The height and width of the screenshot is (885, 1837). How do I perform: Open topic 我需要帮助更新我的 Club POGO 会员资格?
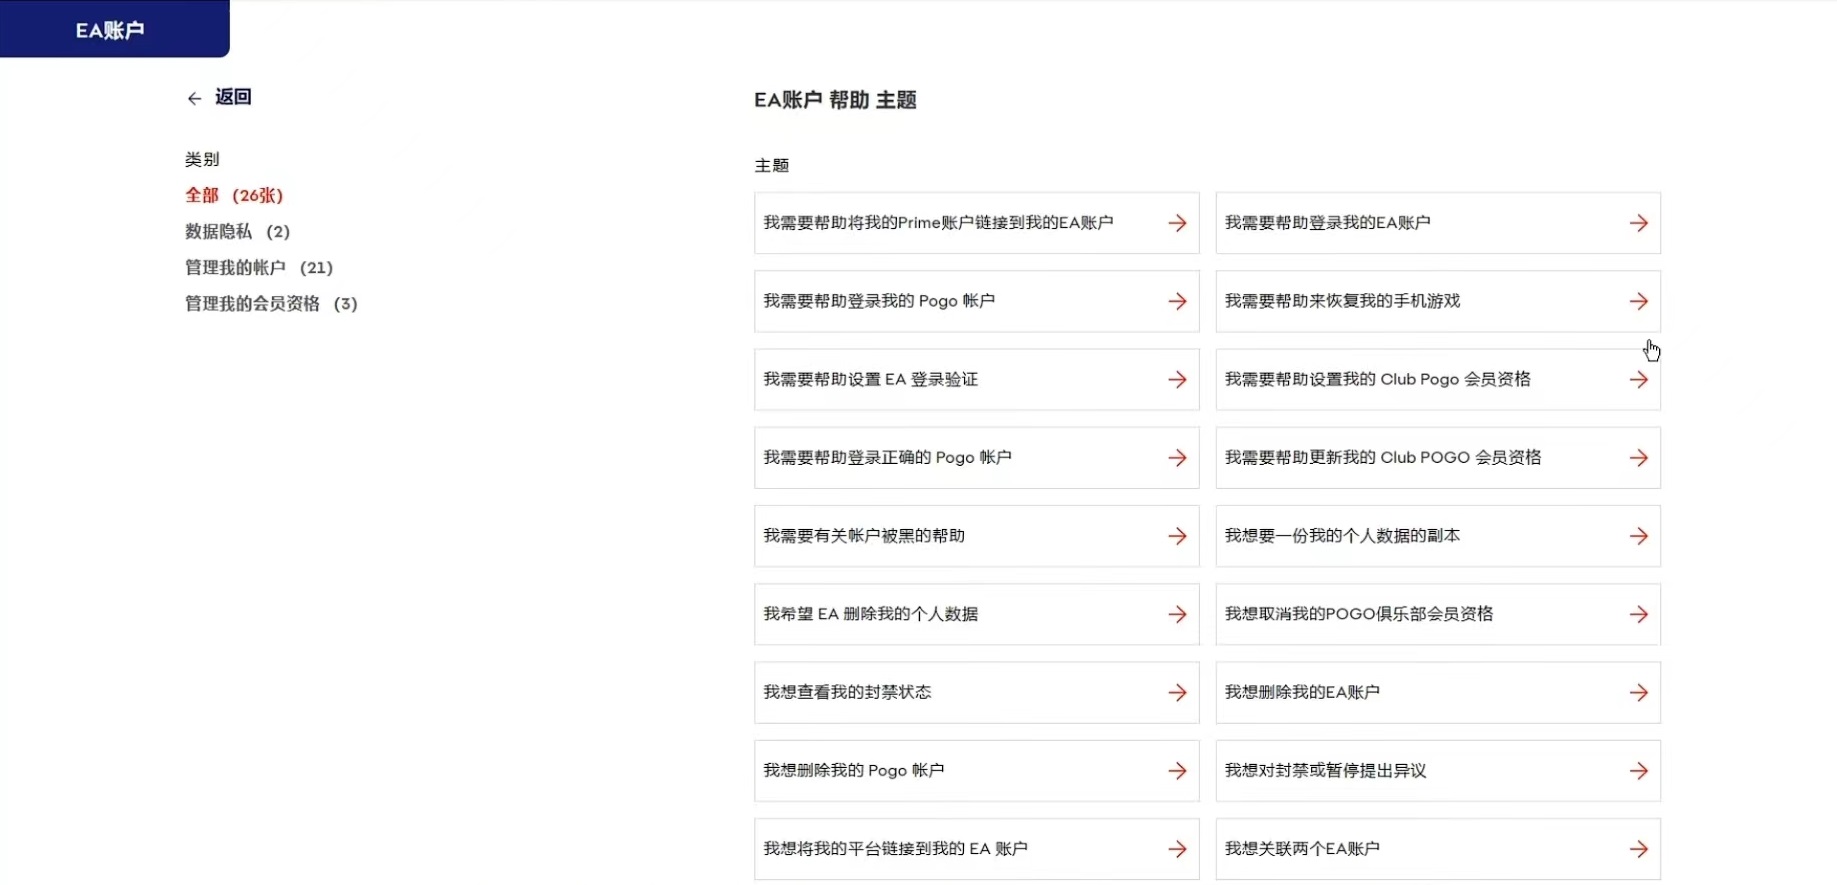click(1438, 458)
